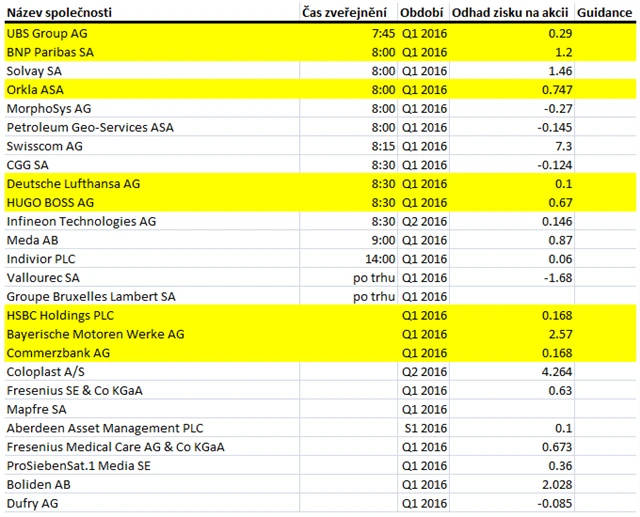This screenshot has width=640, height=517.
Task: Click the 0.36 estimate for ProSiebenSat.1
Action: click(560, 465)
